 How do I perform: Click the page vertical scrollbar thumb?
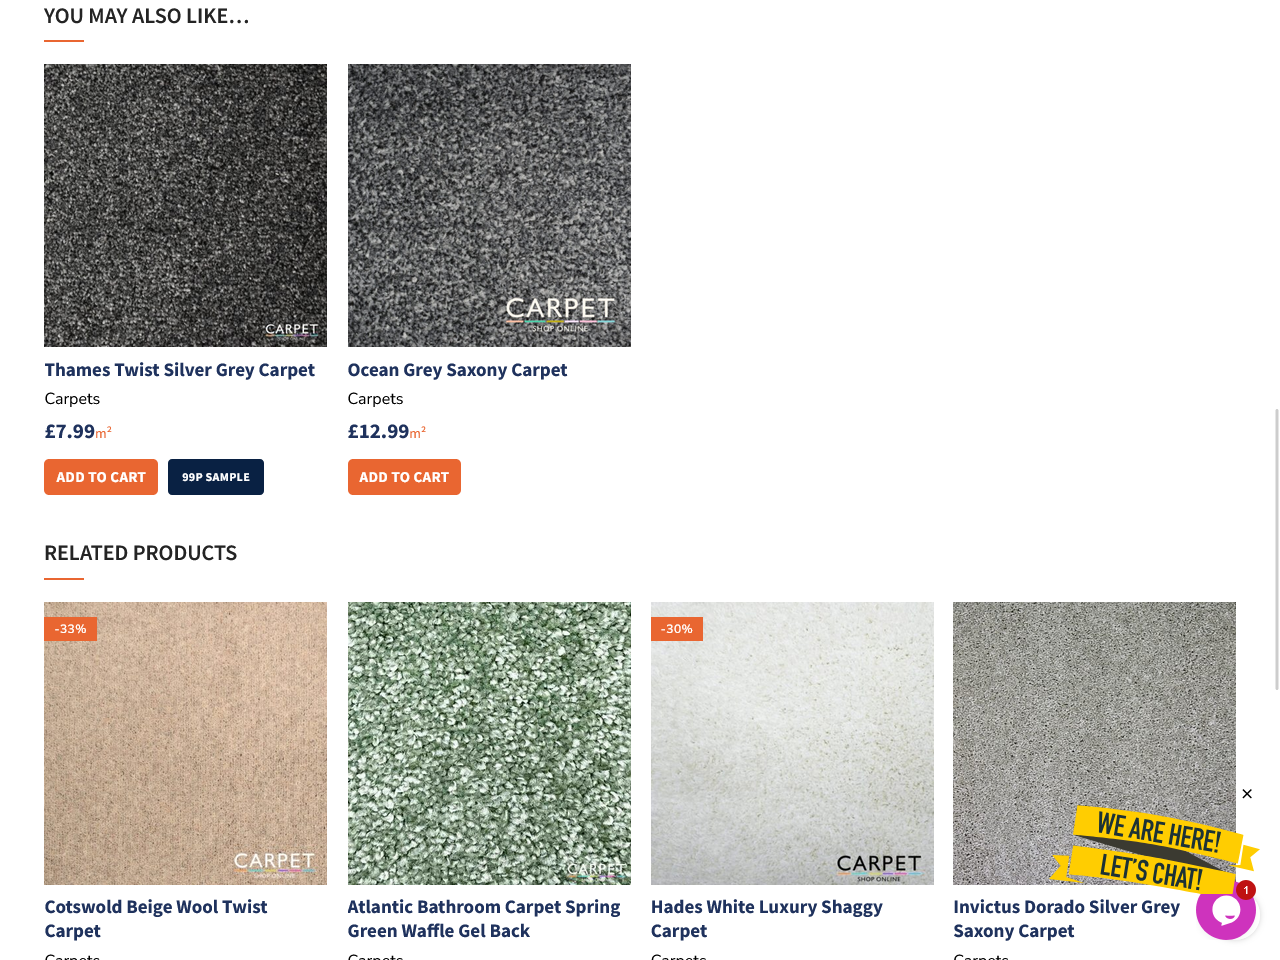[x=1276, y=549]
